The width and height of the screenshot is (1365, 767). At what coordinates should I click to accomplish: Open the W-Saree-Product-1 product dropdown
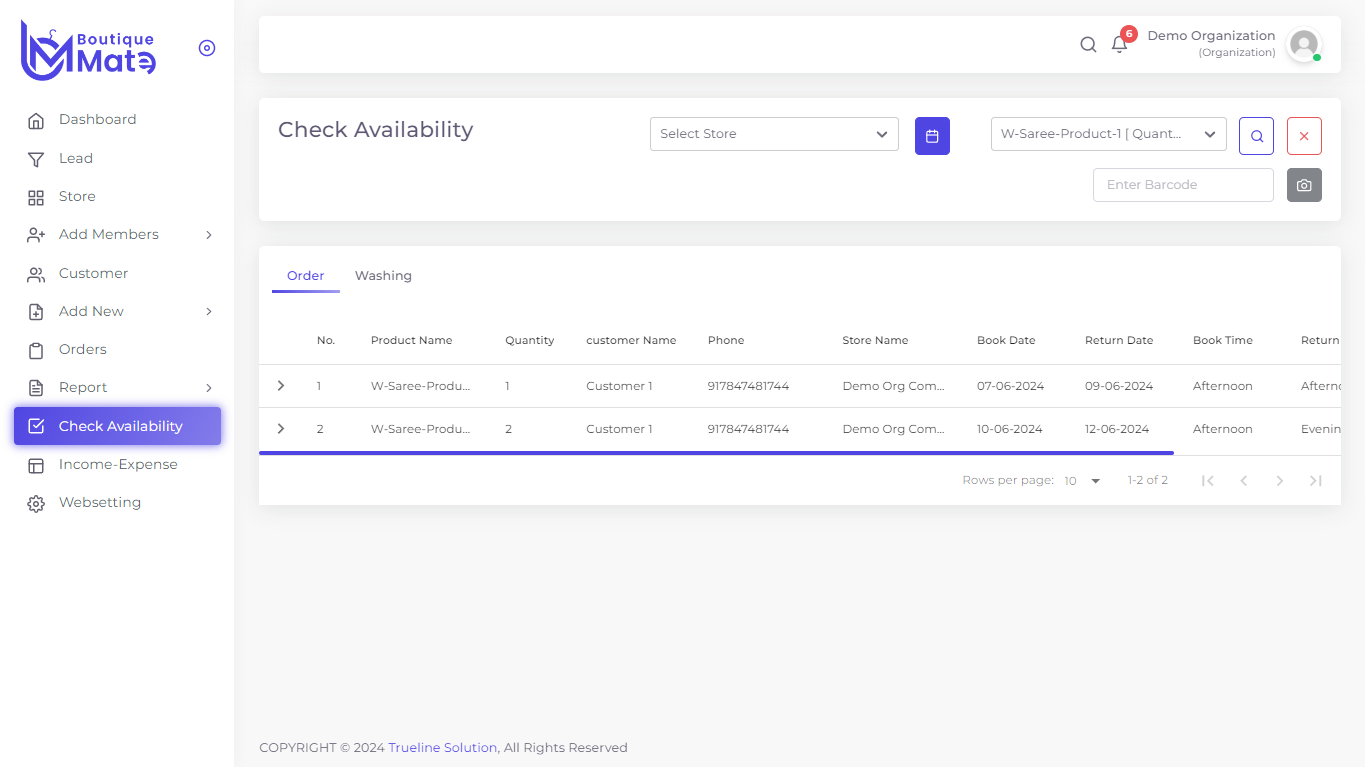click(x=1108, y=134)
